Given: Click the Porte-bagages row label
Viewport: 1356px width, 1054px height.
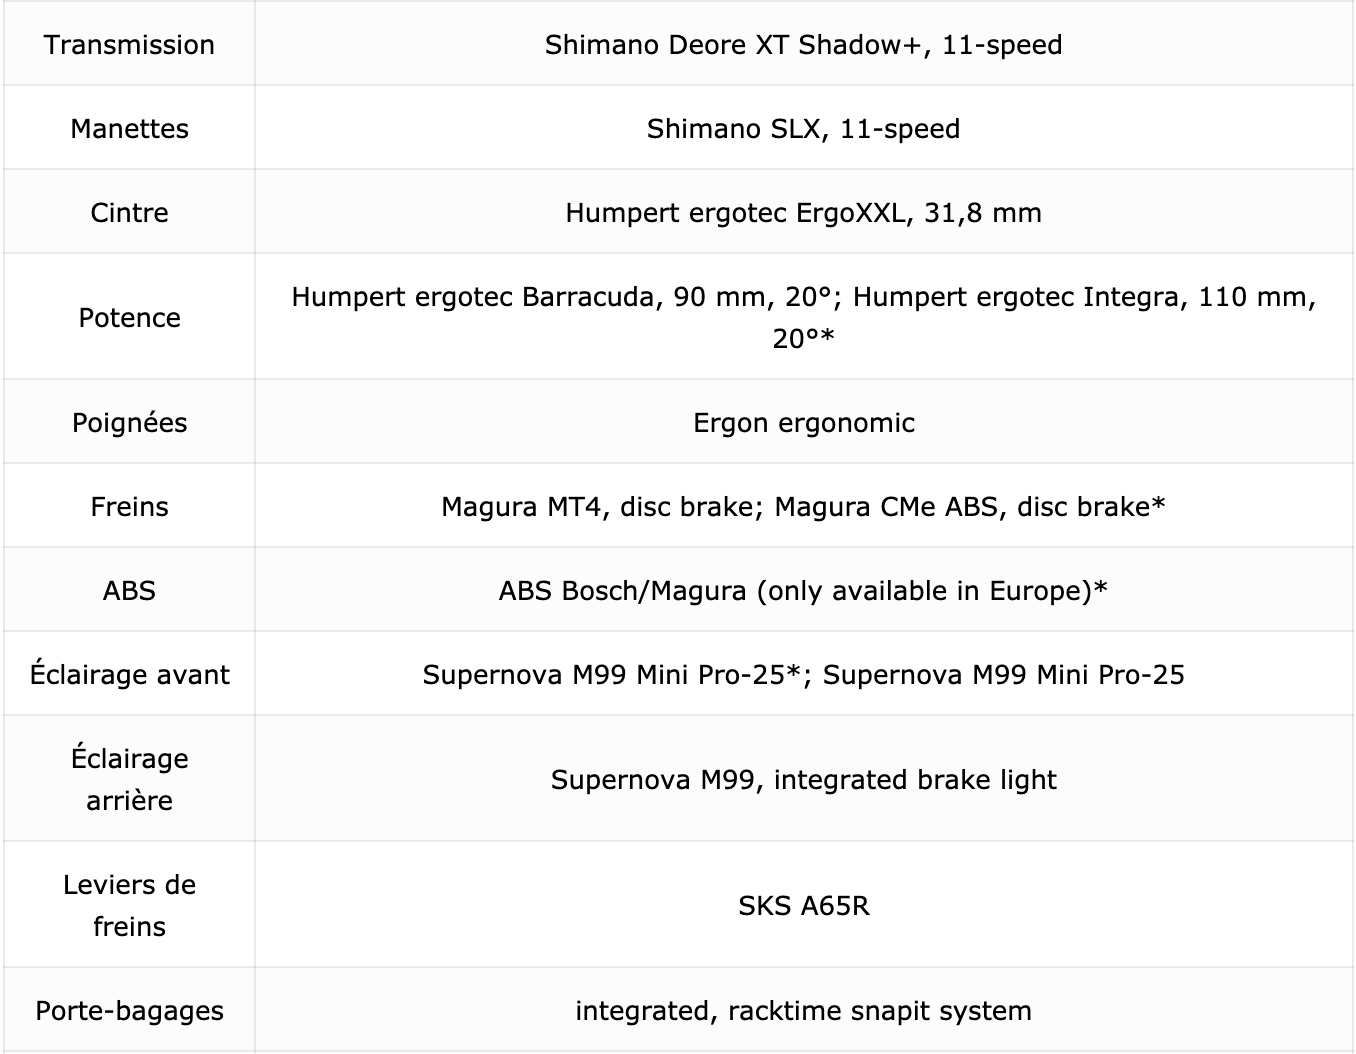Looking at the screenshot, I should pyautogui.click(x=129, y=1011).
